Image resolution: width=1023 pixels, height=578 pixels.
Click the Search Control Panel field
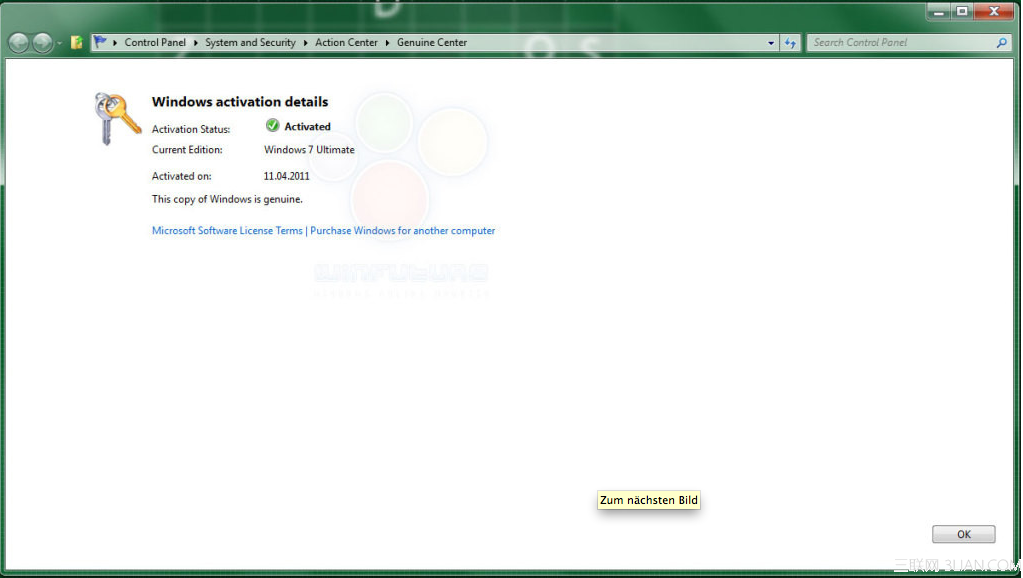pos(898,43)
